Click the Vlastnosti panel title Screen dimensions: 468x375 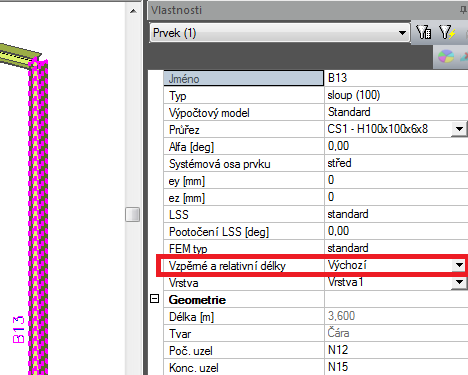[x=176, y=10]
